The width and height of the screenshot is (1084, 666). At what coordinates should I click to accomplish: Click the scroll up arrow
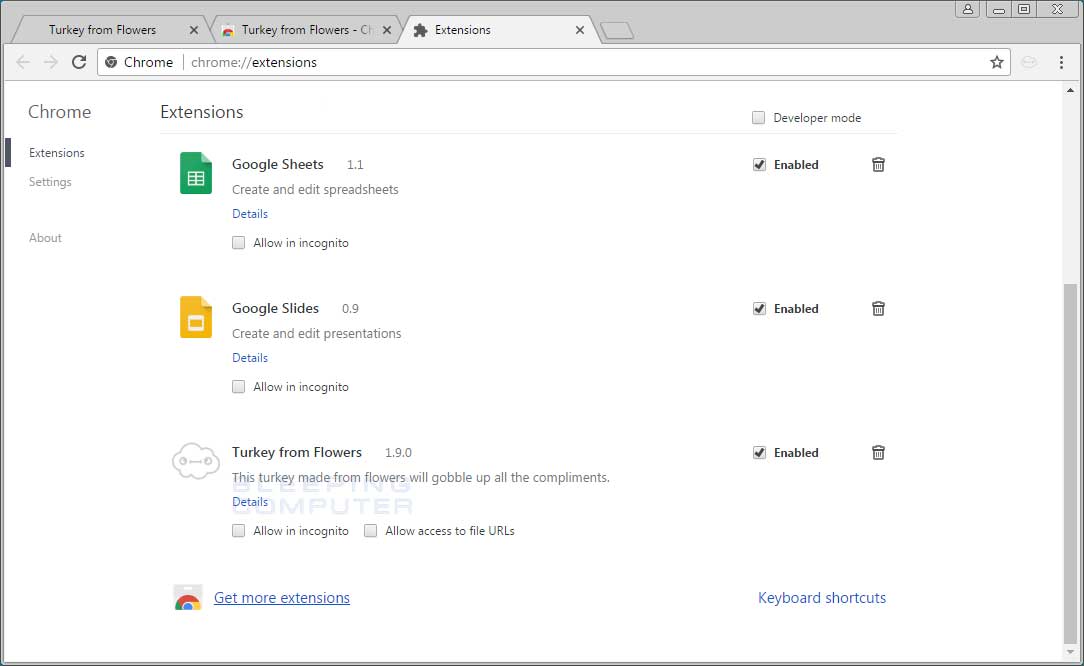tap(1070, 90)
